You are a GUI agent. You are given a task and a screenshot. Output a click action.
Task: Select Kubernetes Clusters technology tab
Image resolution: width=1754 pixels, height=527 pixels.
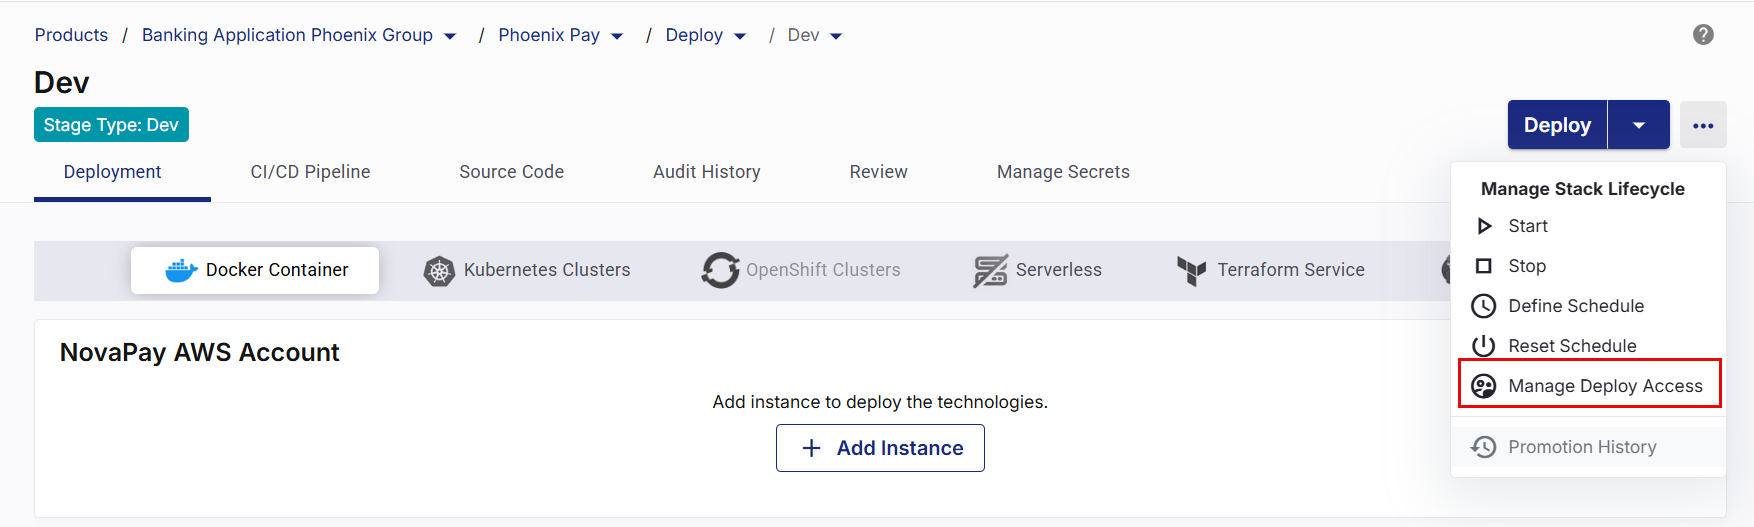point(527,270)
